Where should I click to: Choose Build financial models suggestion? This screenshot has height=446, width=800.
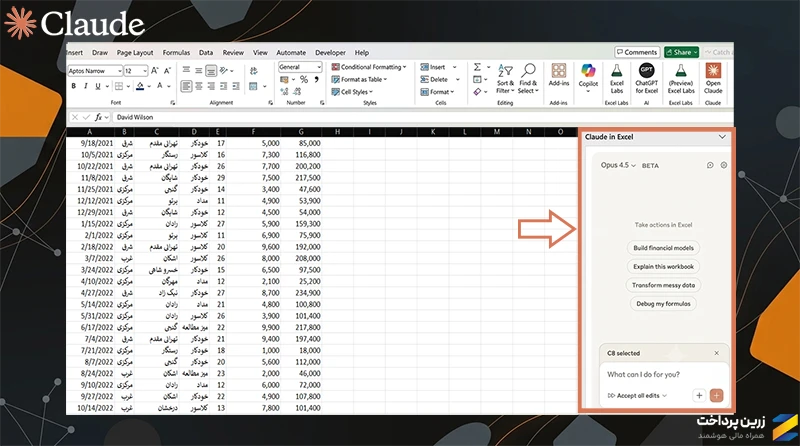pos(663,248)
